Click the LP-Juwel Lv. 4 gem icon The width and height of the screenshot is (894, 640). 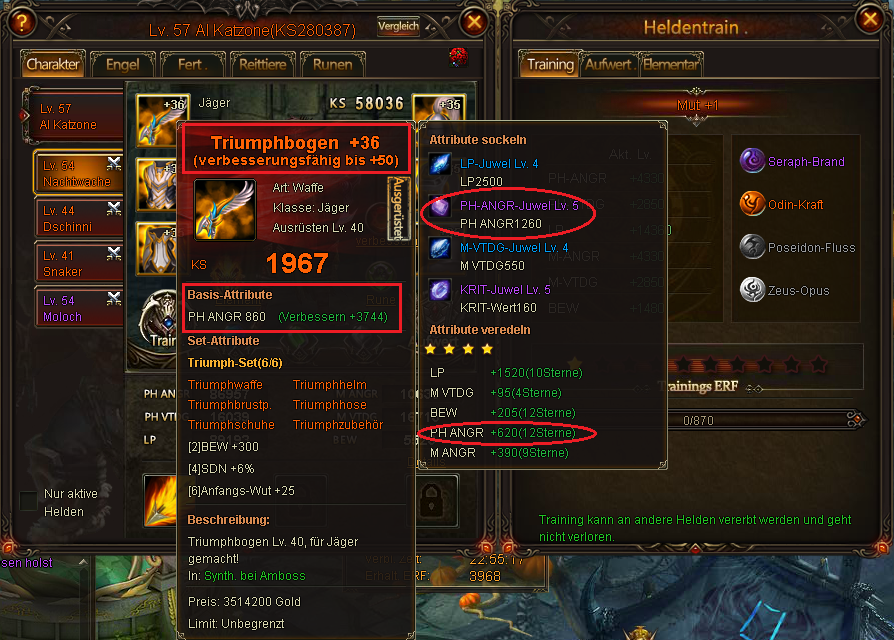[x=440, y=164]
